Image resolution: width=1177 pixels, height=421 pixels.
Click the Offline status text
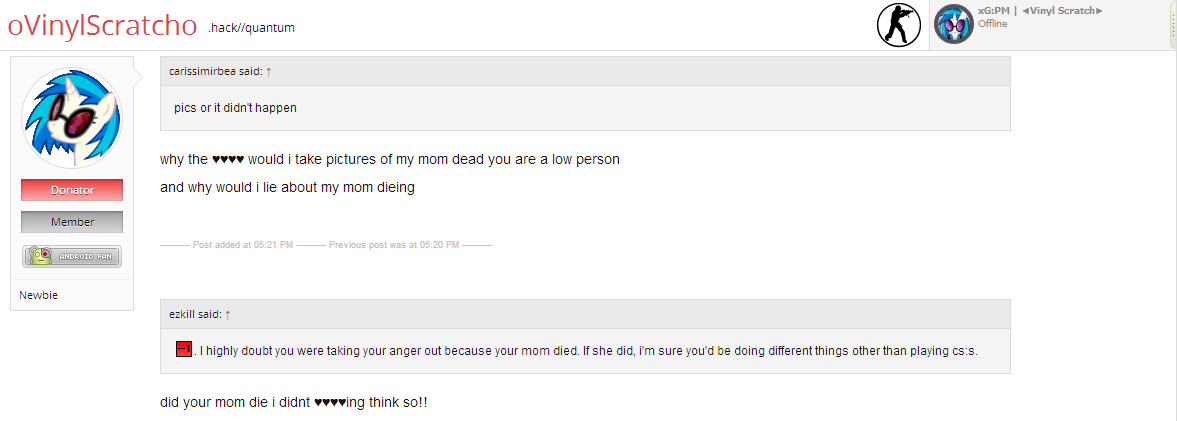[992, 23]
